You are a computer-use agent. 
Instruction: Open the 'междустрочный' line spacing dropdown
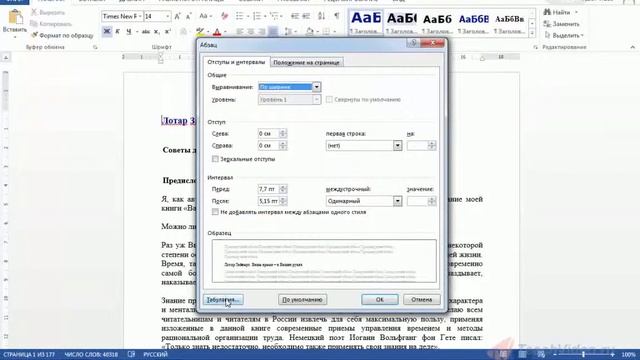[397, 201]
